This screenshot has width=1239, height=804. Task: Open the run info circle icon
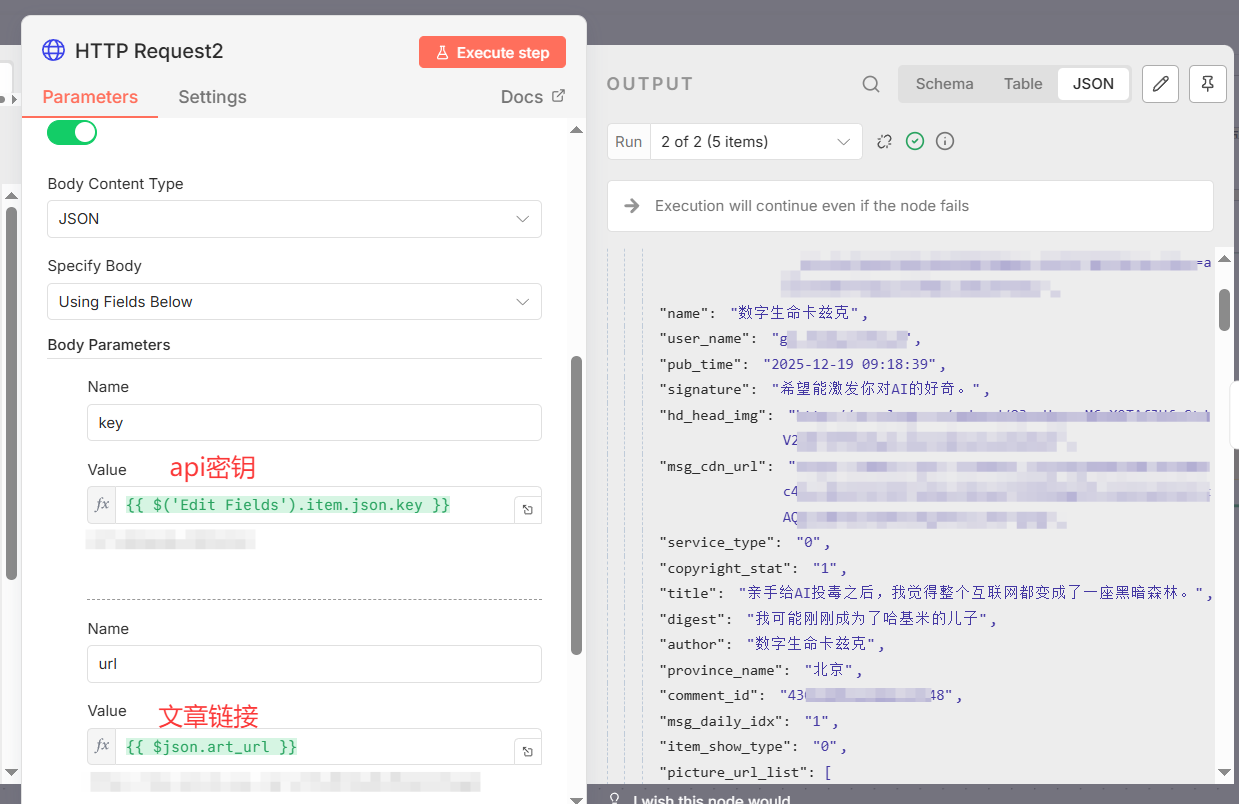click(945, 141)
